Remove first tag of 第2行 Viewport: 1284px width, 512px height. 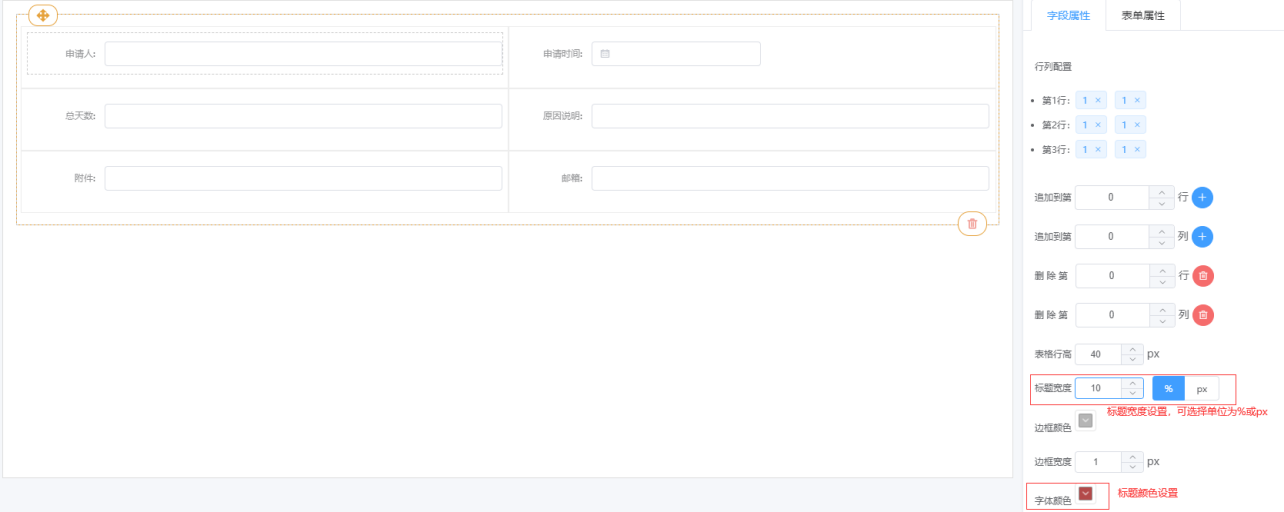pyautogui.click(x=1098, y=125)
